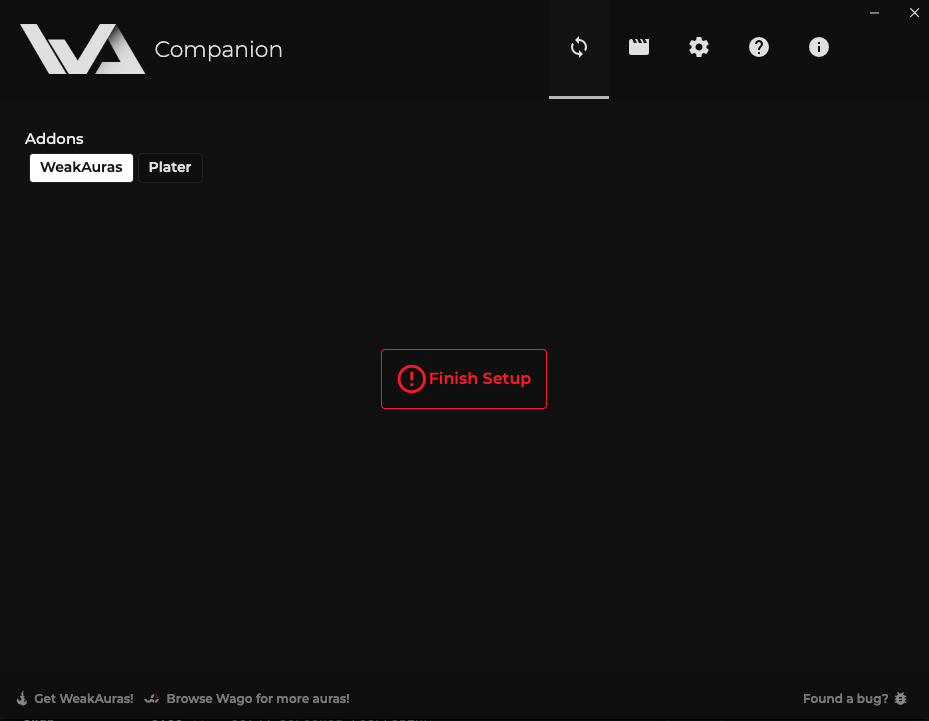Click the red exclamation warning icon

tap(411, 379)
